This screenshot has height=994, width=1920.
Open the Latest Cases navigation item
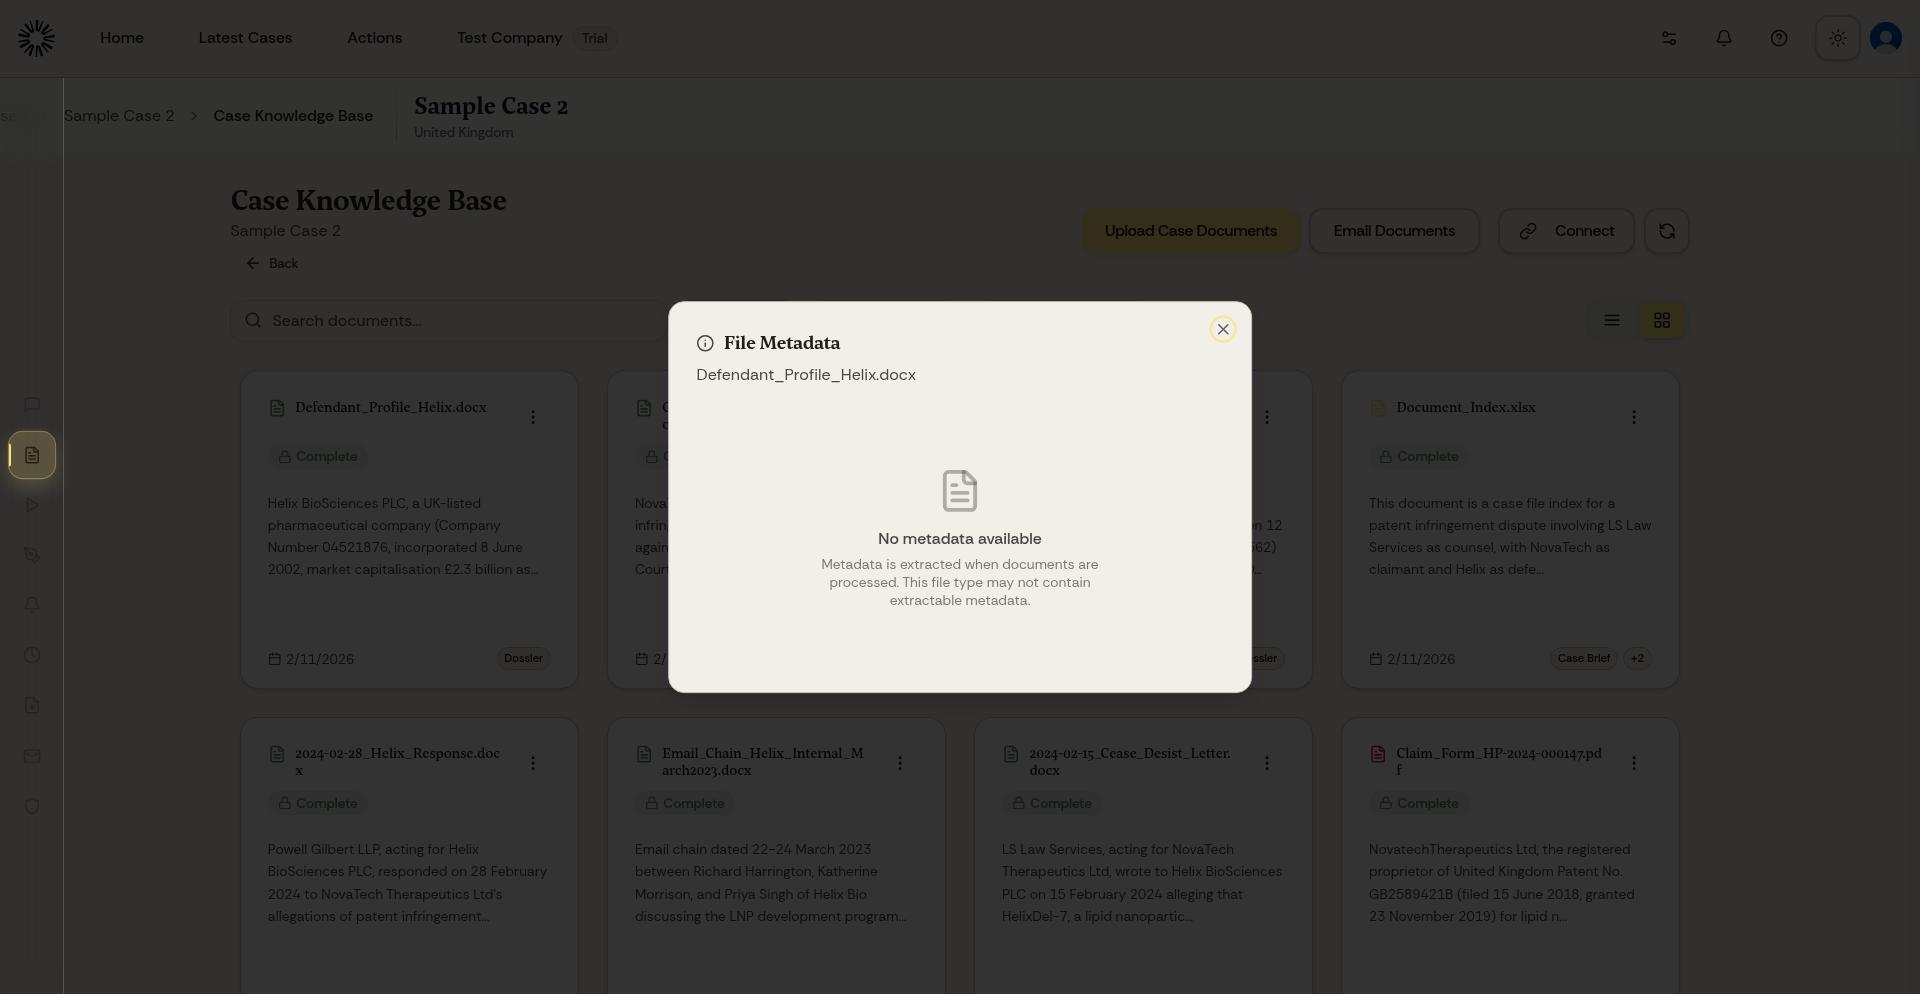point(245,38)
